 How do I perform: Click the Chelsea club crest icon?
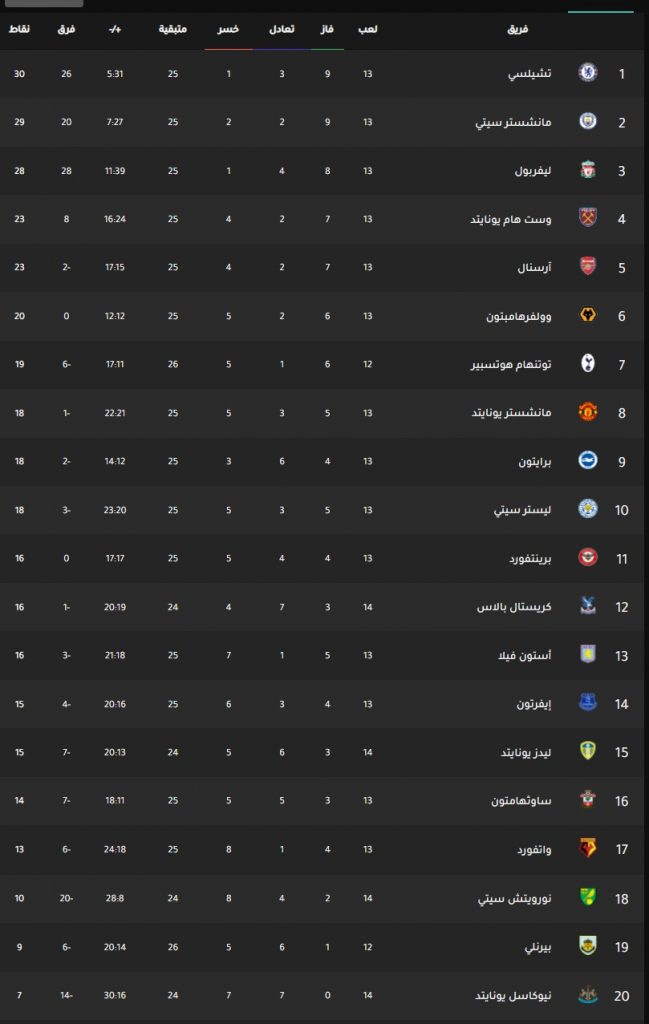pos(588,72)
